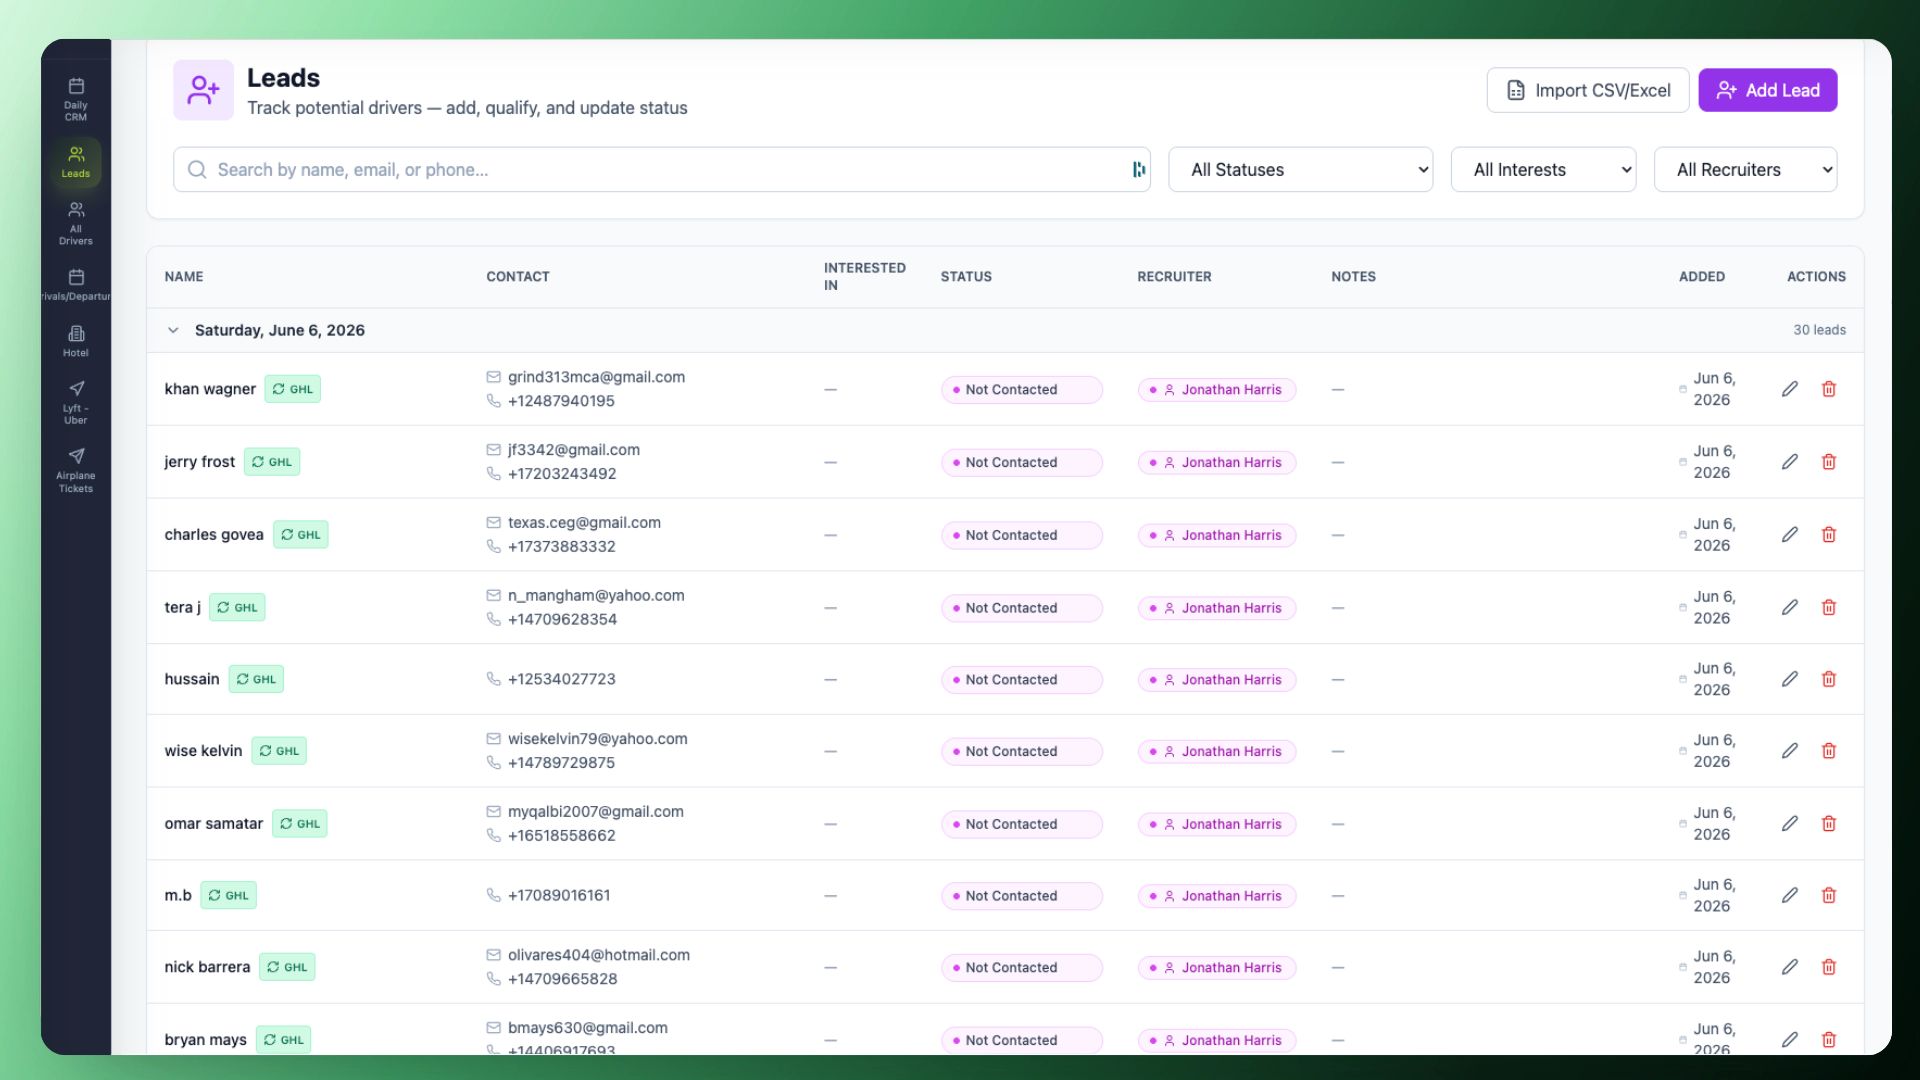Open Lyft - Uber in the sidebar
Image resolution: width=1920 pixels, height=1080 pixels.
[76, 402]
